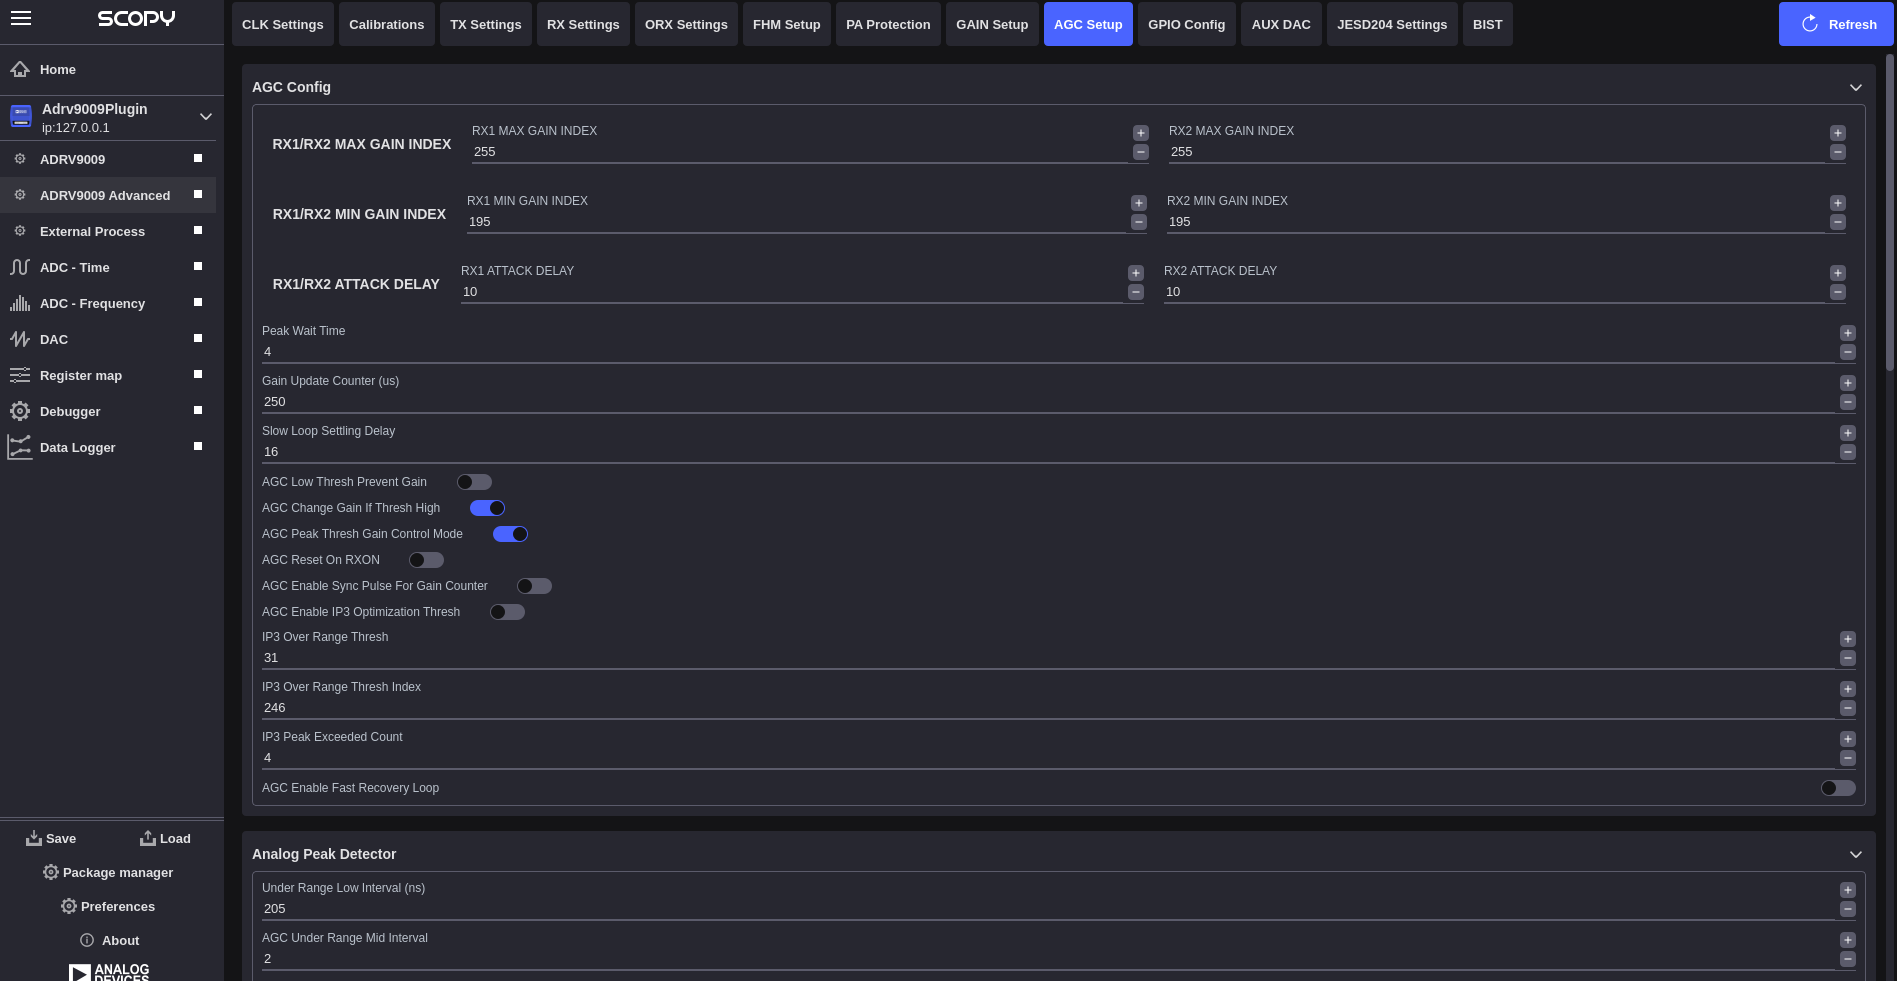Image resolution: width=1897 pixels, height=981 pixels.
Task: Open the RX Settings tab
Action: 583,24
